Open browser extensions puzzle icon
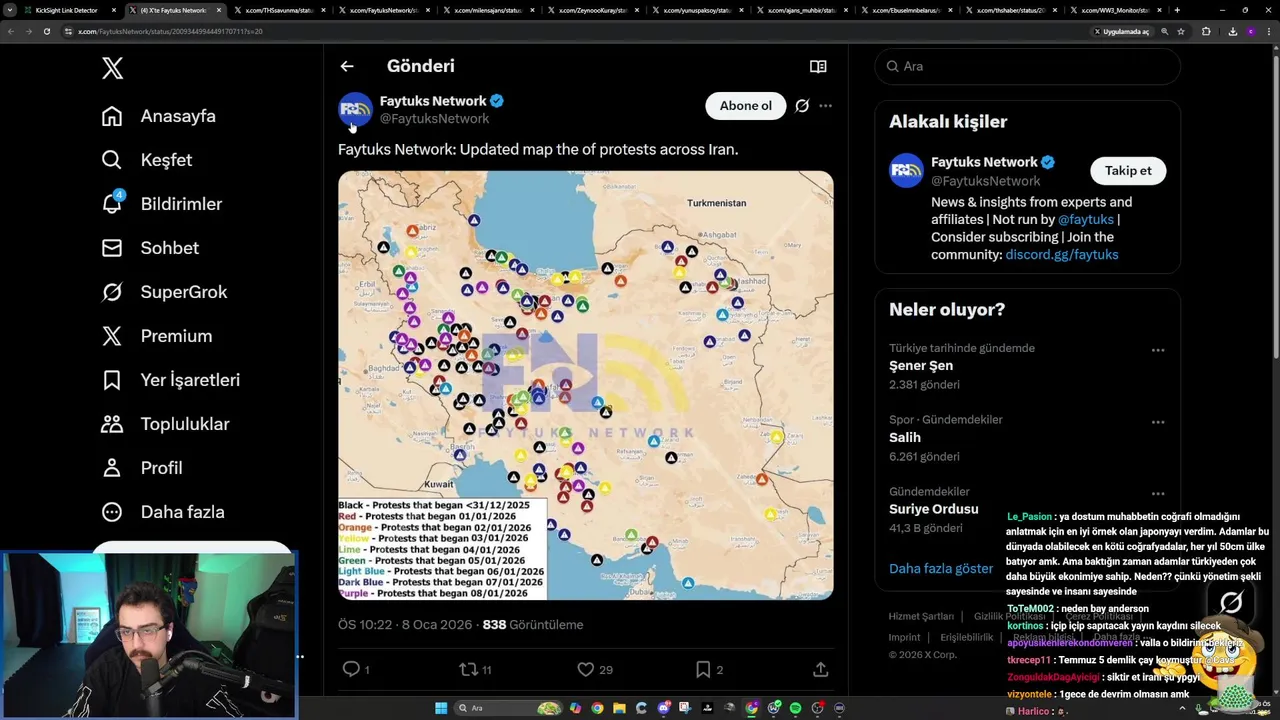The width and height of the screenshot is (1280, 720). [1206, 31]
